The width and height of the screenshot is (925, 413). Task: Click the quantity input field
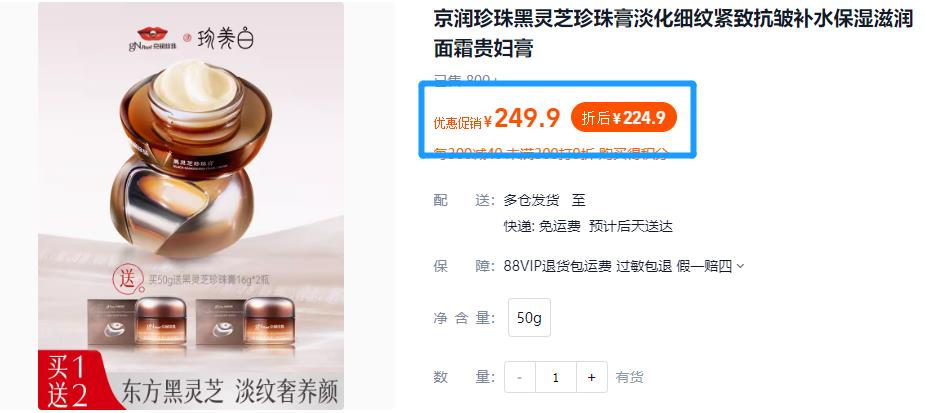coord(556,377)
